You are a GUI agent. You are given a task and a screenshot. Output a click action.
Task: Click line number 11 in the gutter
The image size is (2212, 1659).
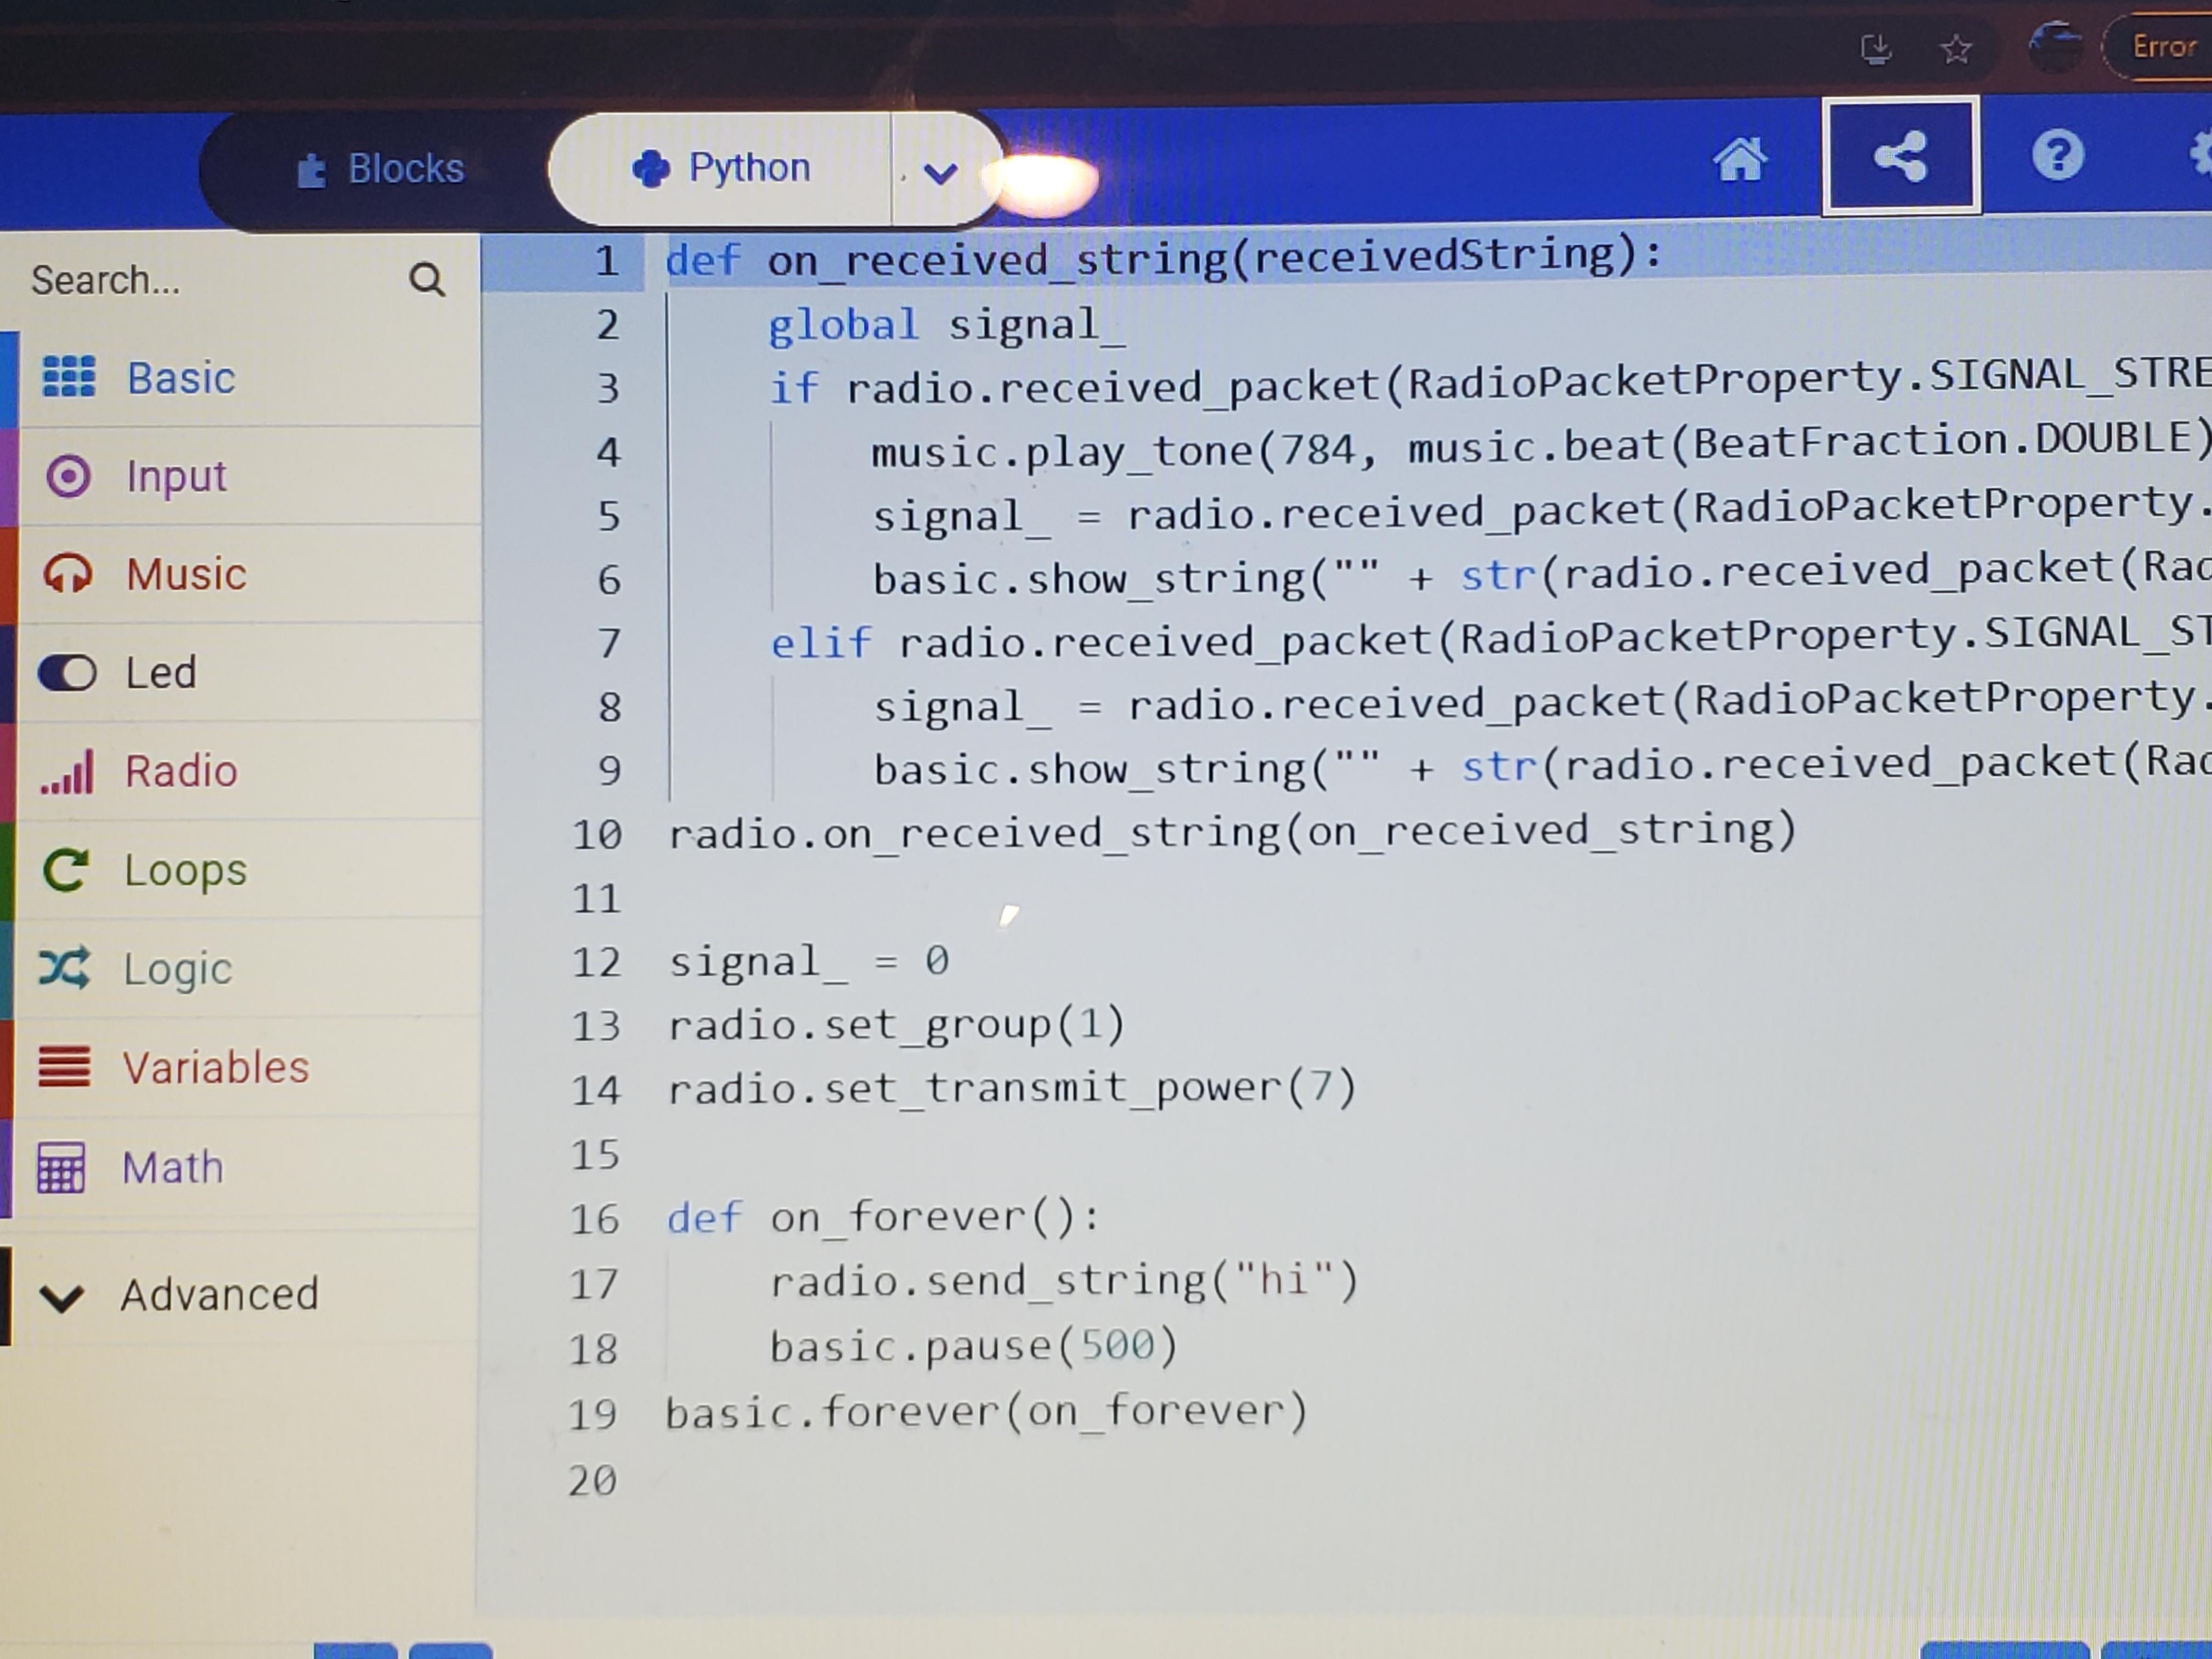(x=596, y=898)
